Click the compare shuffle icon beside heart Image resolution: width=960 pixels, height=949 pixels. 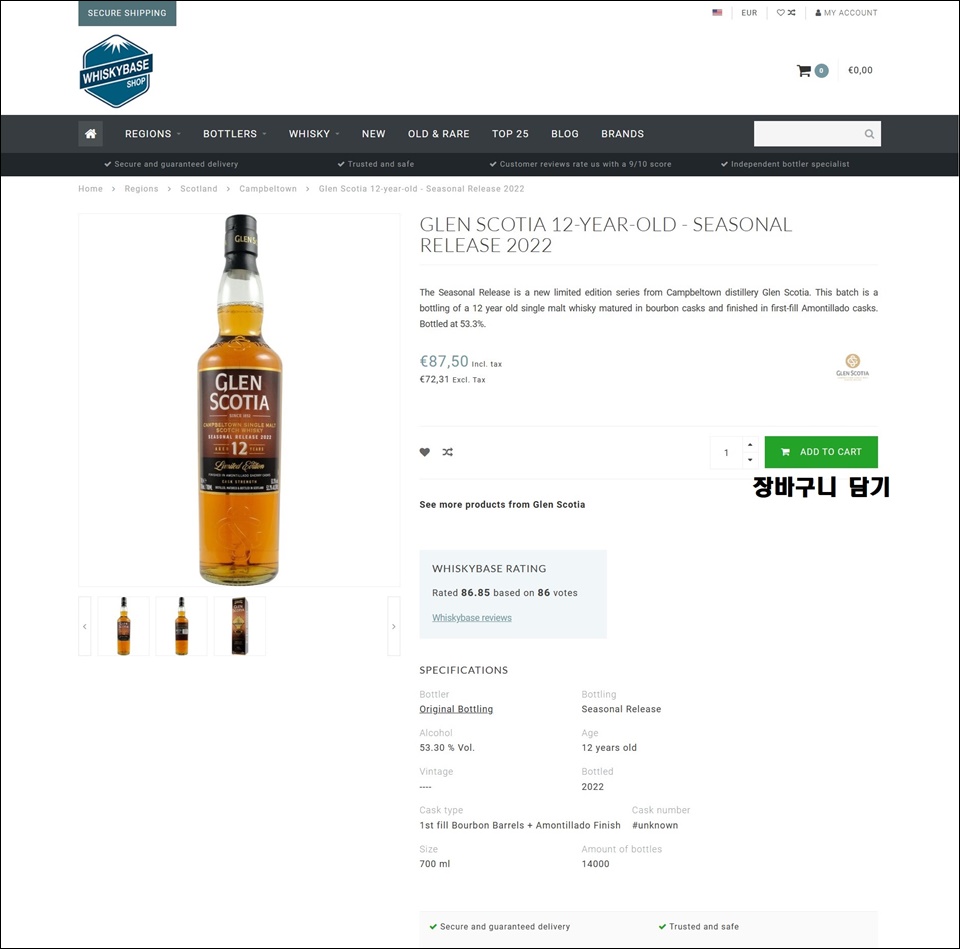pos(448,452)
